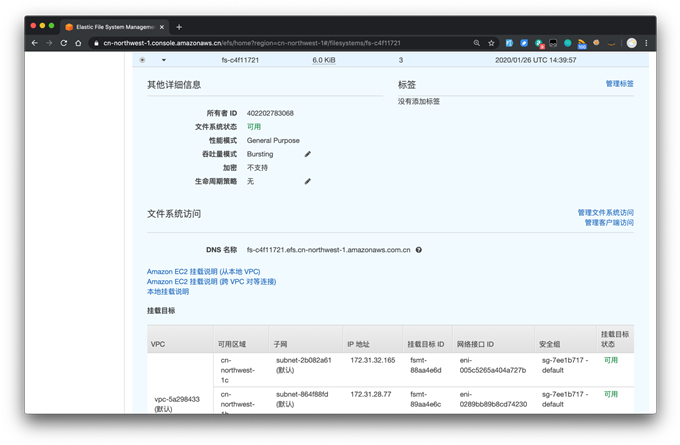
Task: Switch to Elastic File System Management tab
Action: tap(114, 27)
